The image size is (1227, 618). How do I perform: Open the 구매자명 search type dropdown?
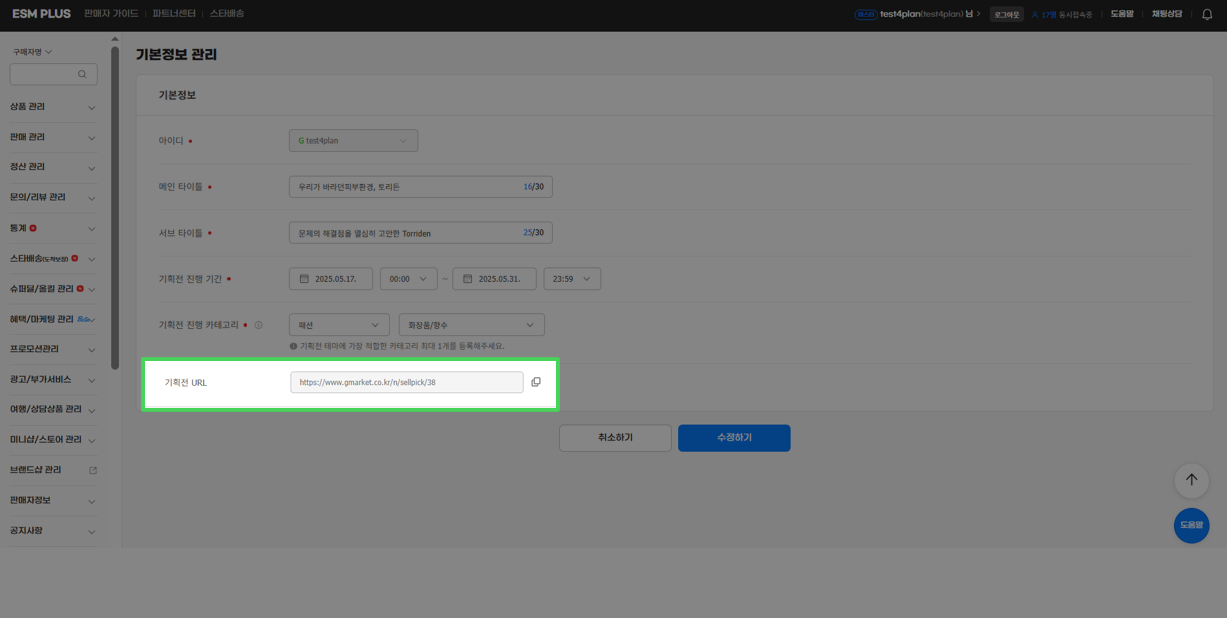click(32, 51)
